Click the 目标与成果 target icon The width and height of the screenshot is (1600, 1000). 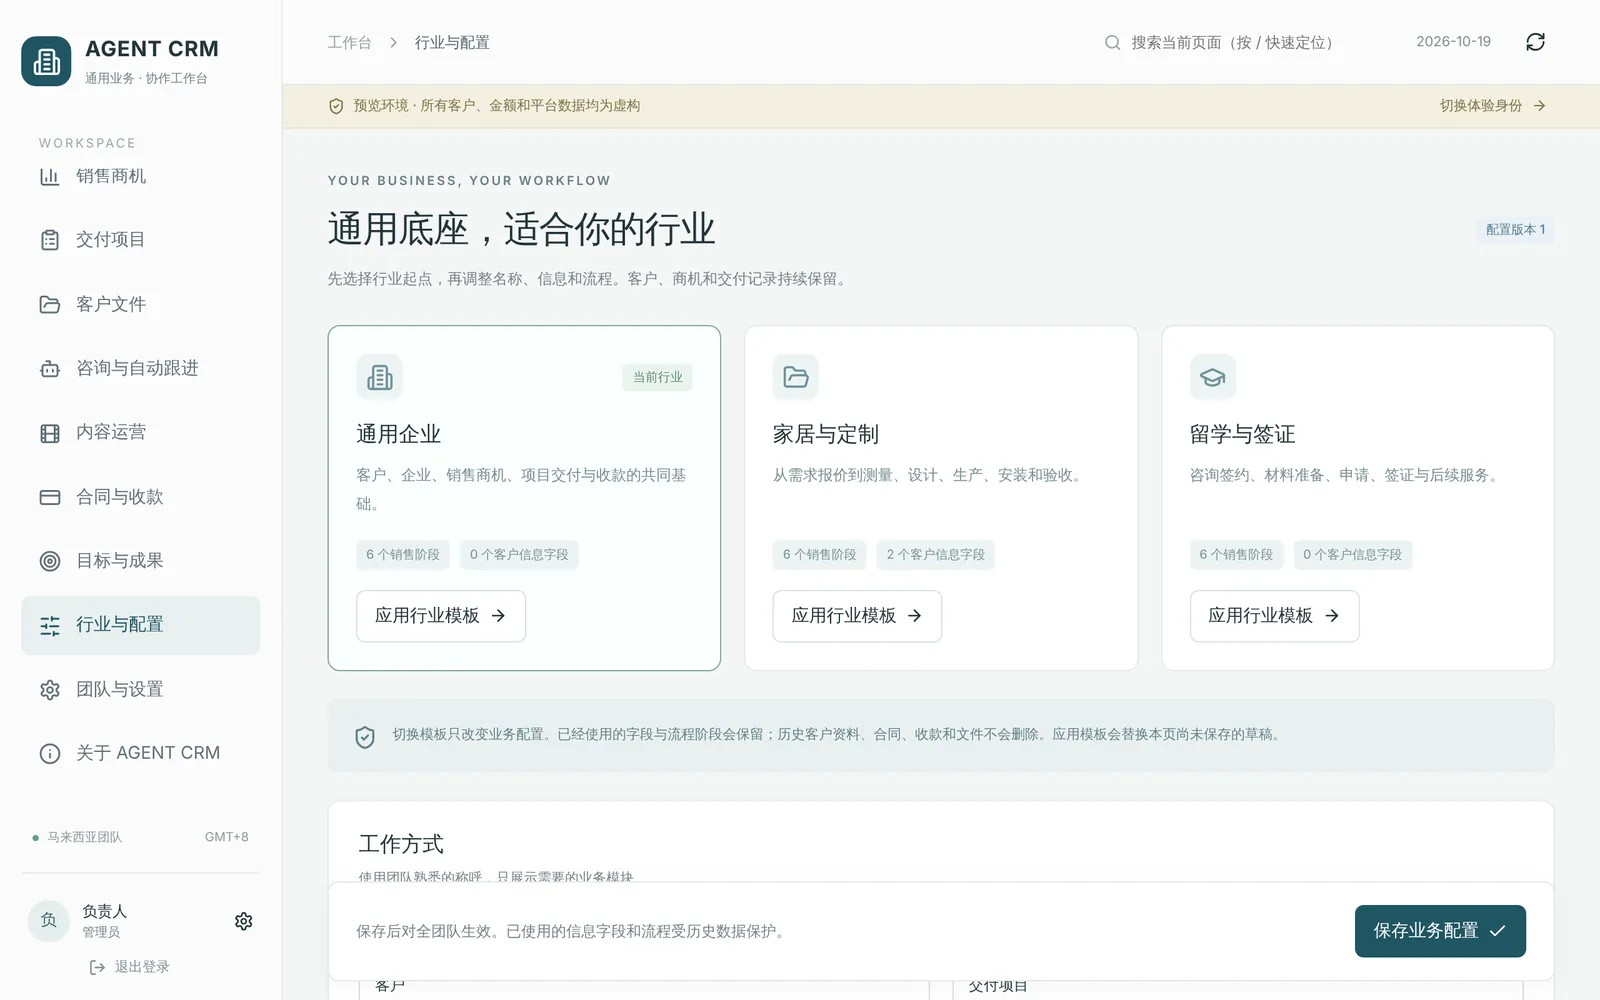point(50,561)
